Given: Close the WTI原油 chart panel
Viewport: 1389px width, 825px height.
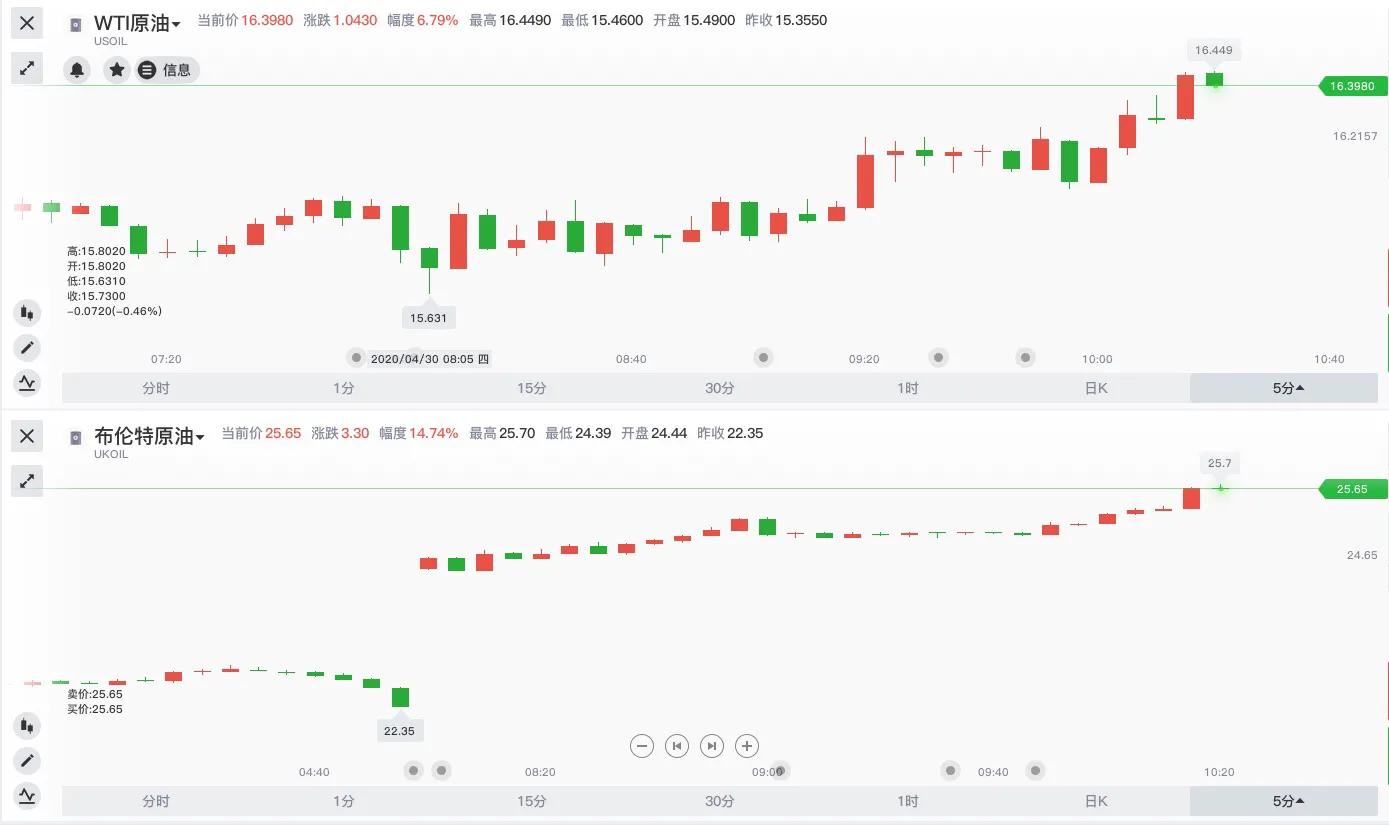Looking at the screenshot, I should (x=27, y=23).
